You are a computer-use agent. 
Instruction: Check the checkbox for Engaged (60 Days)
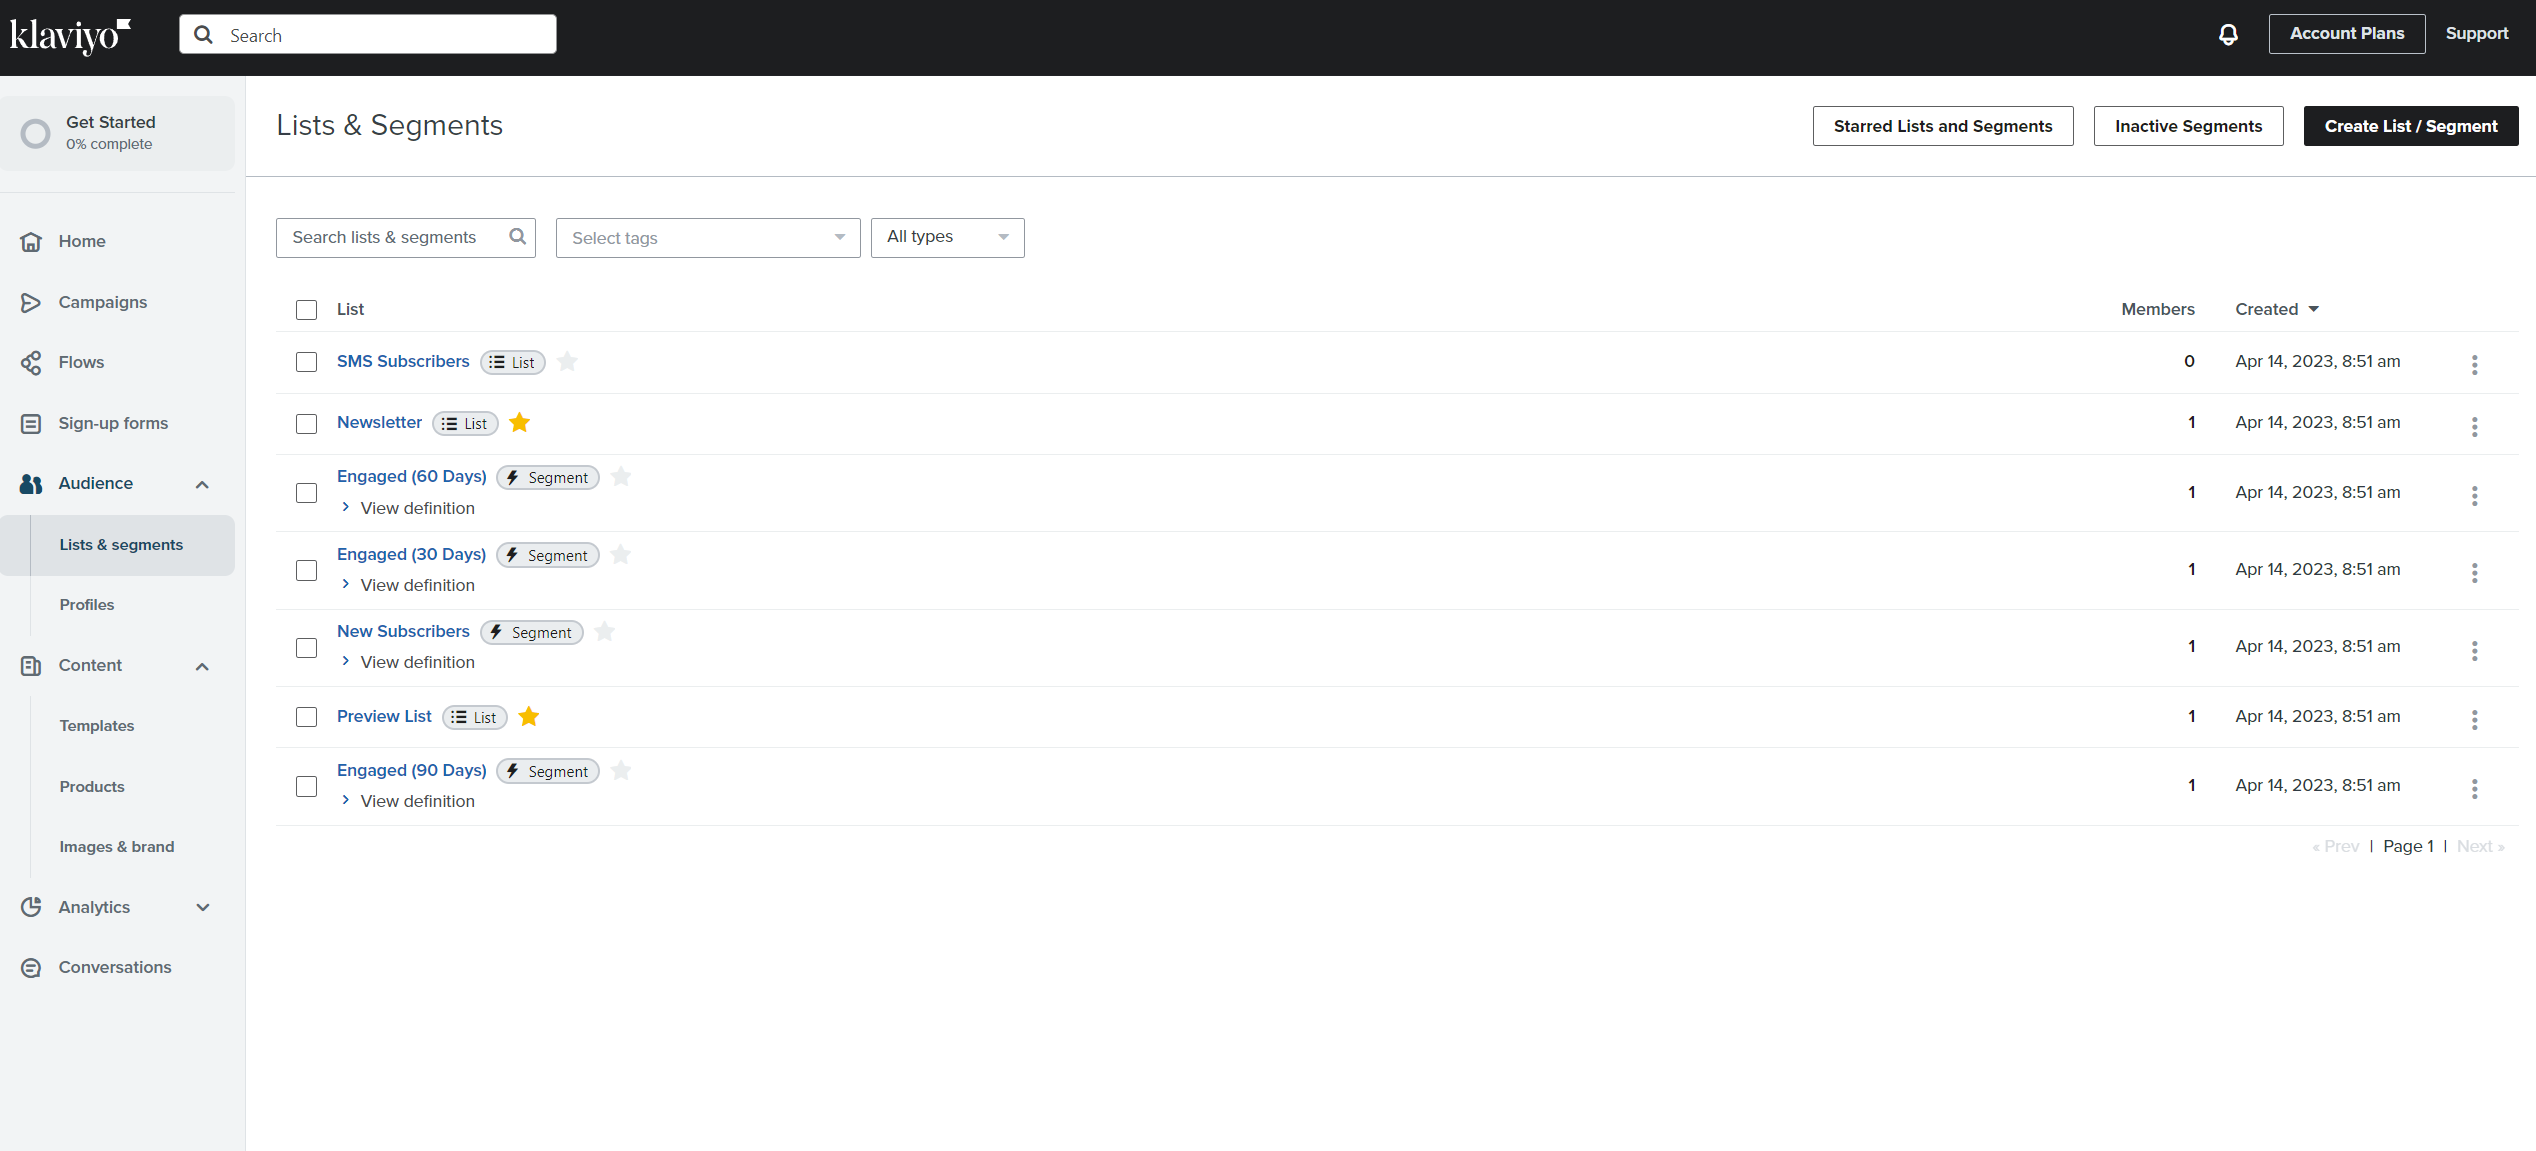(306, 493)
